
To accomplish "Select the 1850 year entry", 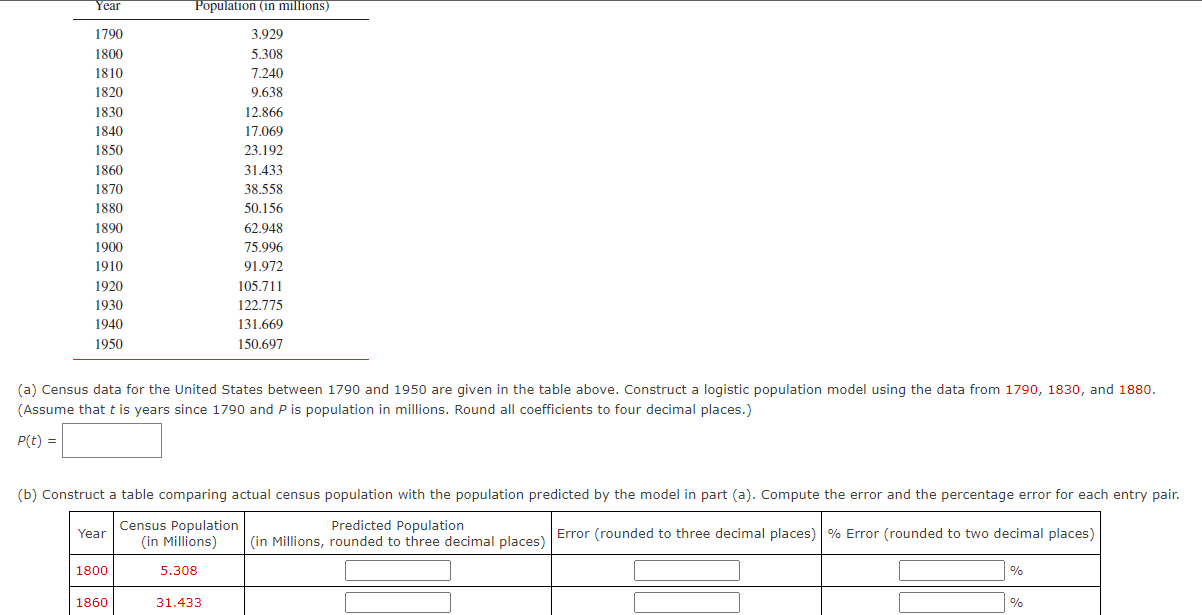I will [109, 150].
